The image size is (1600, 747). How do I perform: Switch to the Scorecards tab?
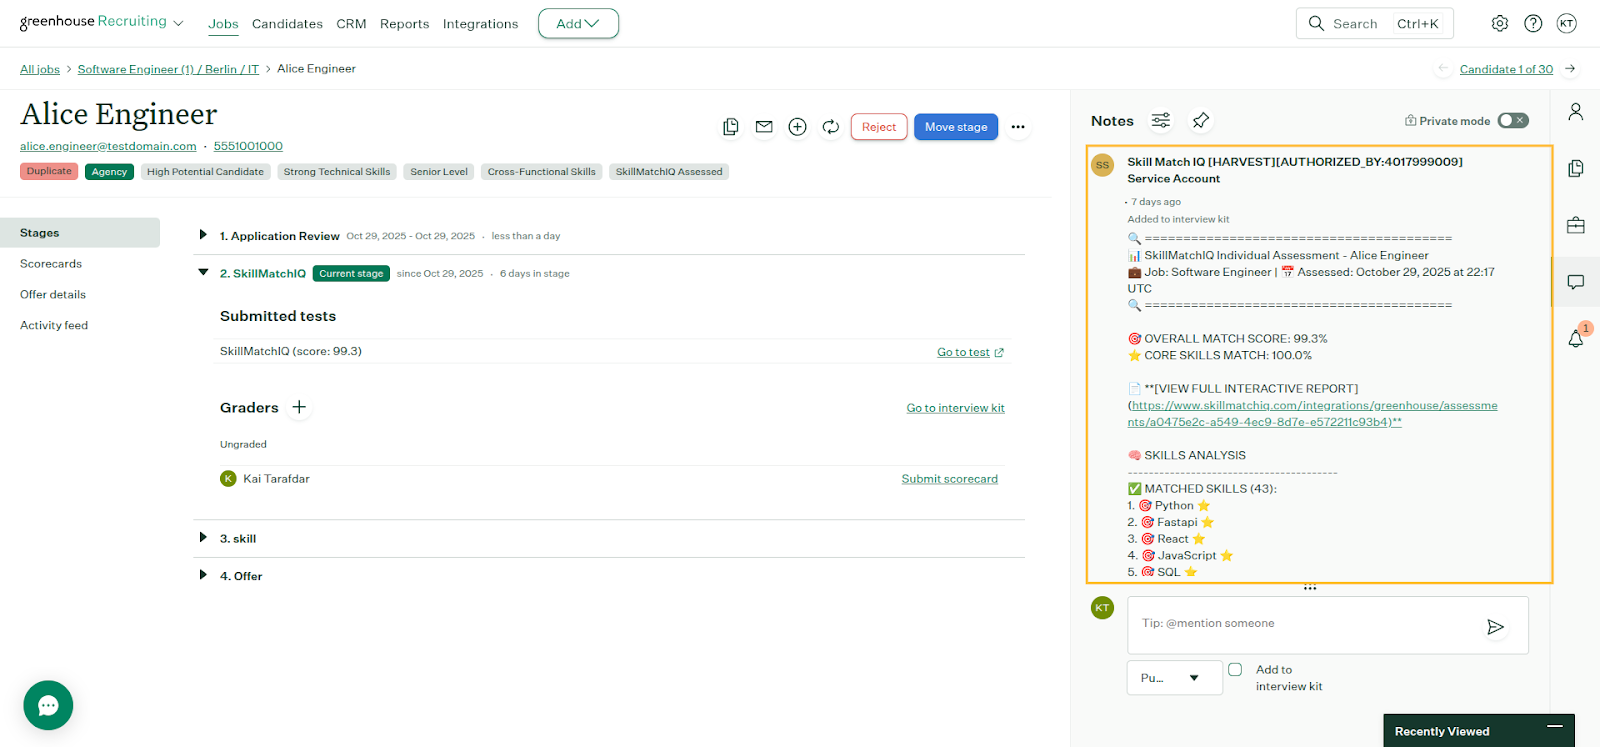(x=51, y=264)
